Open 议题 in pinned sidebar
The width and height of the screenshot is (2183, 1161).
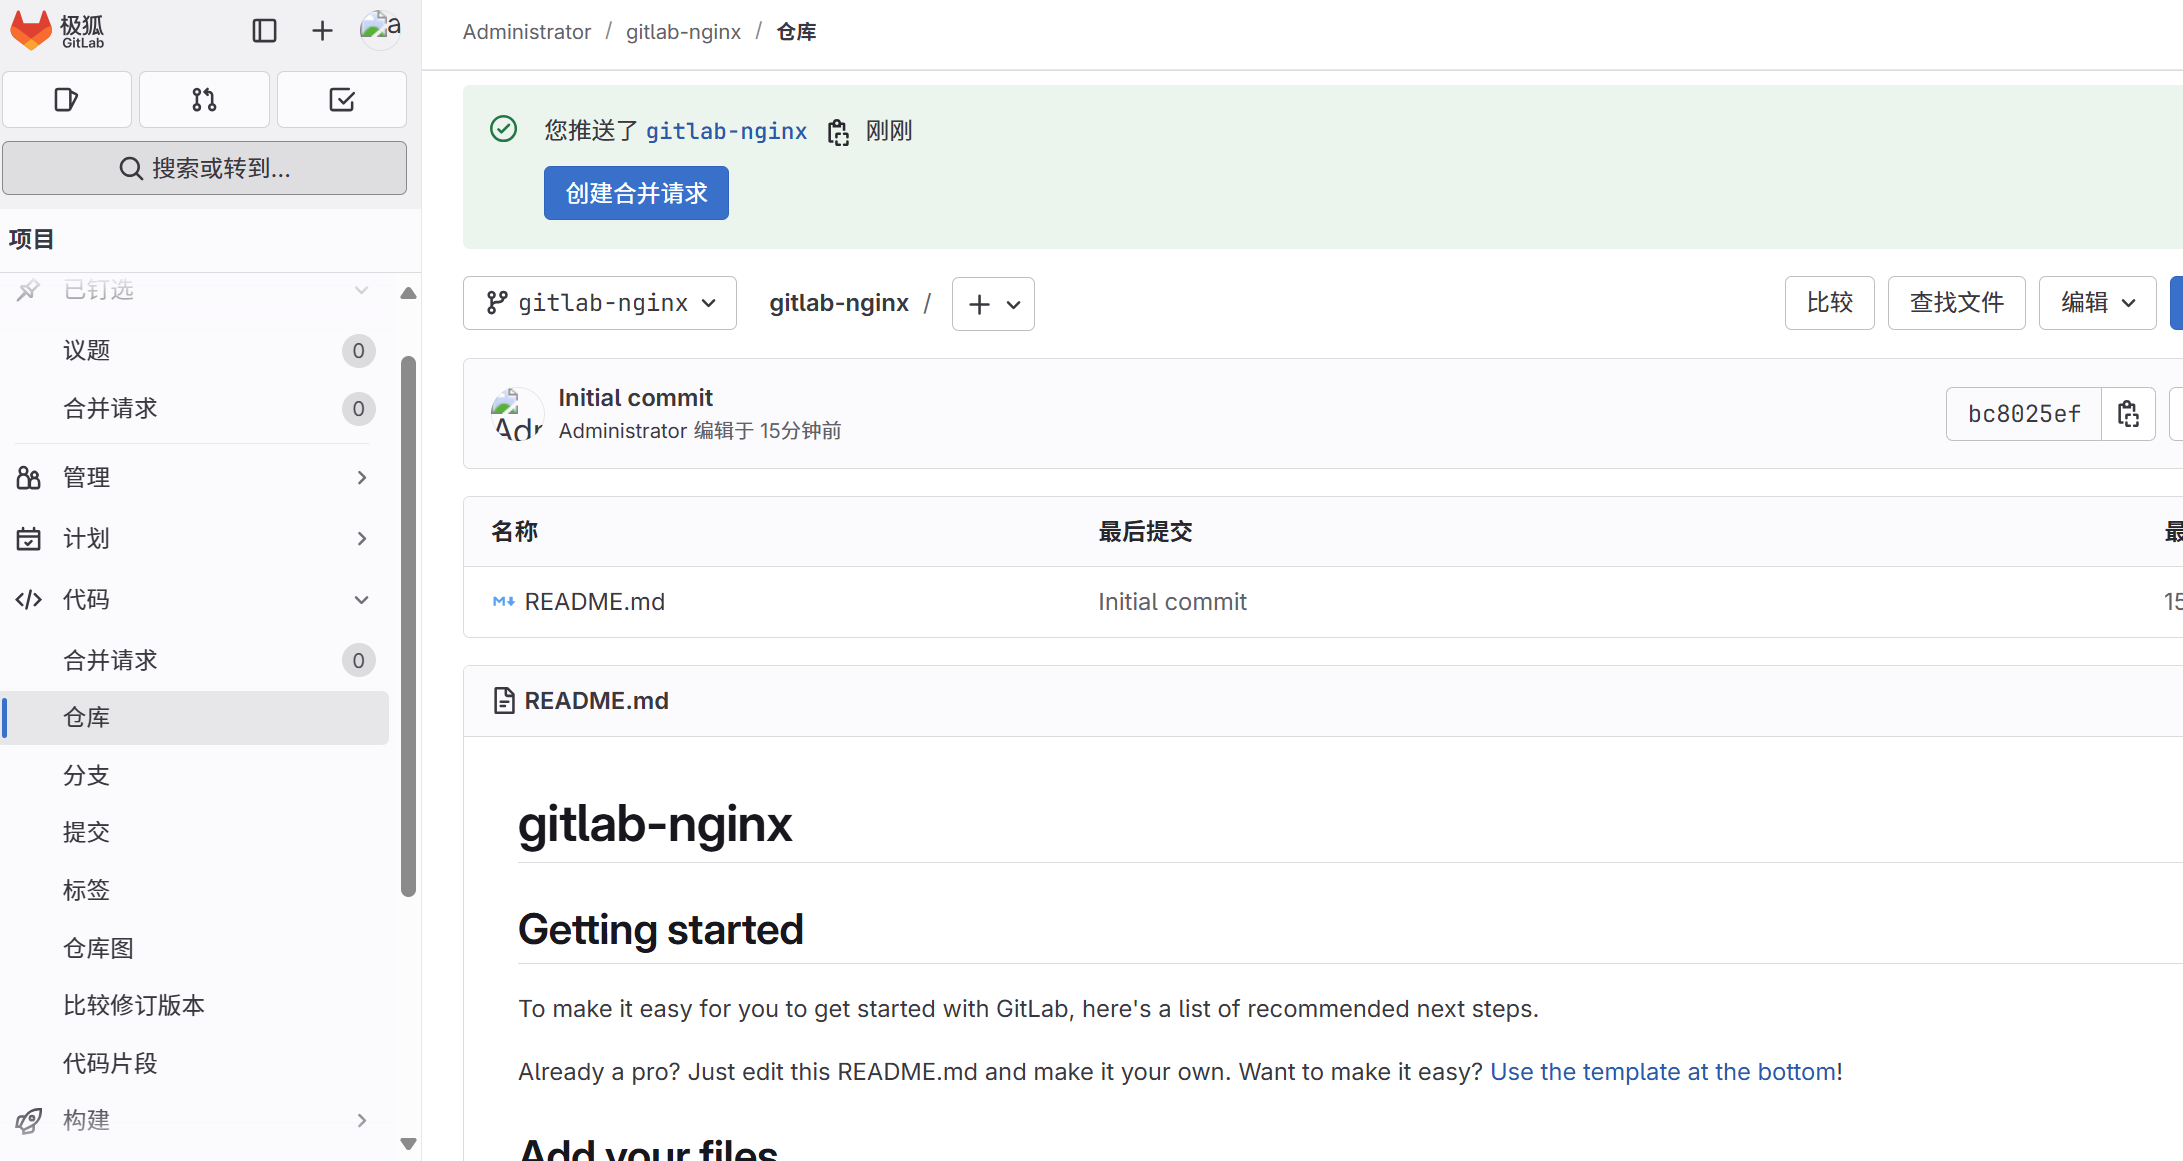[x=194, y=351]
